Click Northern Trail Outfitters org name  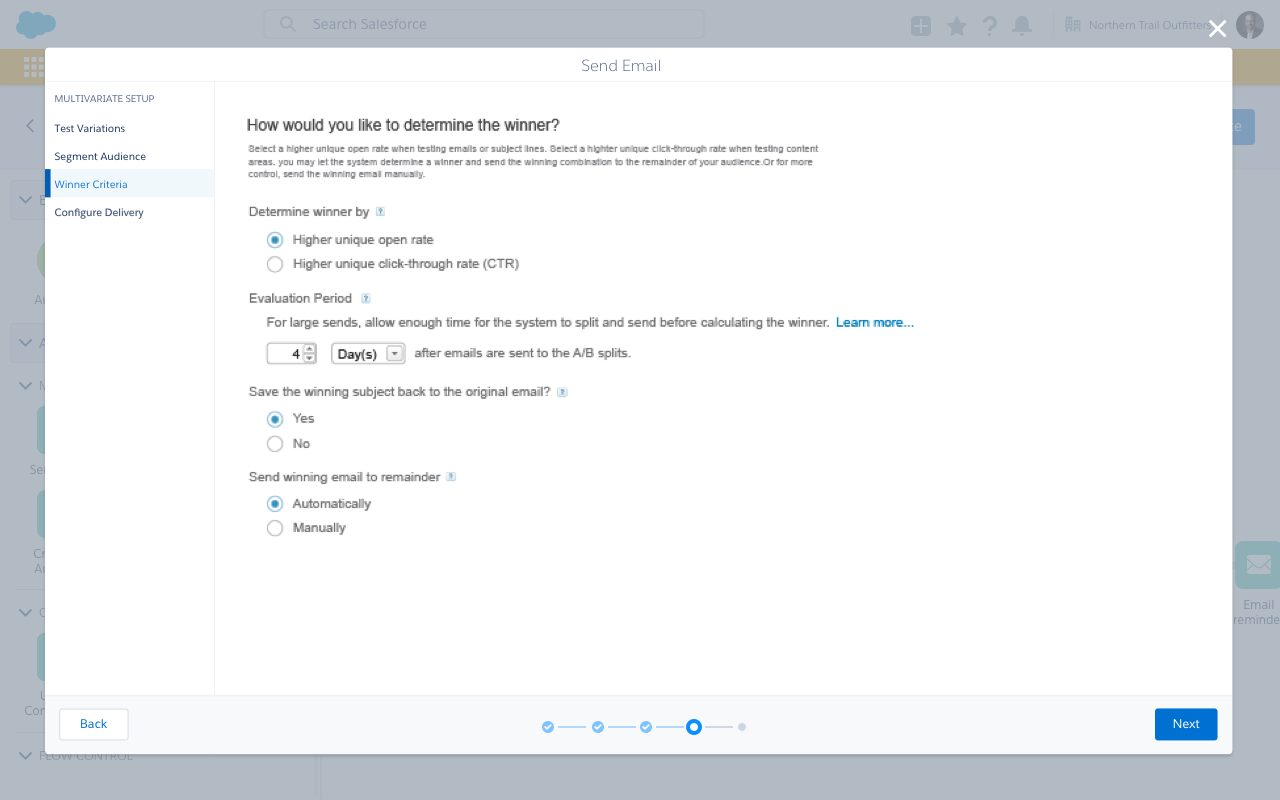click(x=1149, y=25)
